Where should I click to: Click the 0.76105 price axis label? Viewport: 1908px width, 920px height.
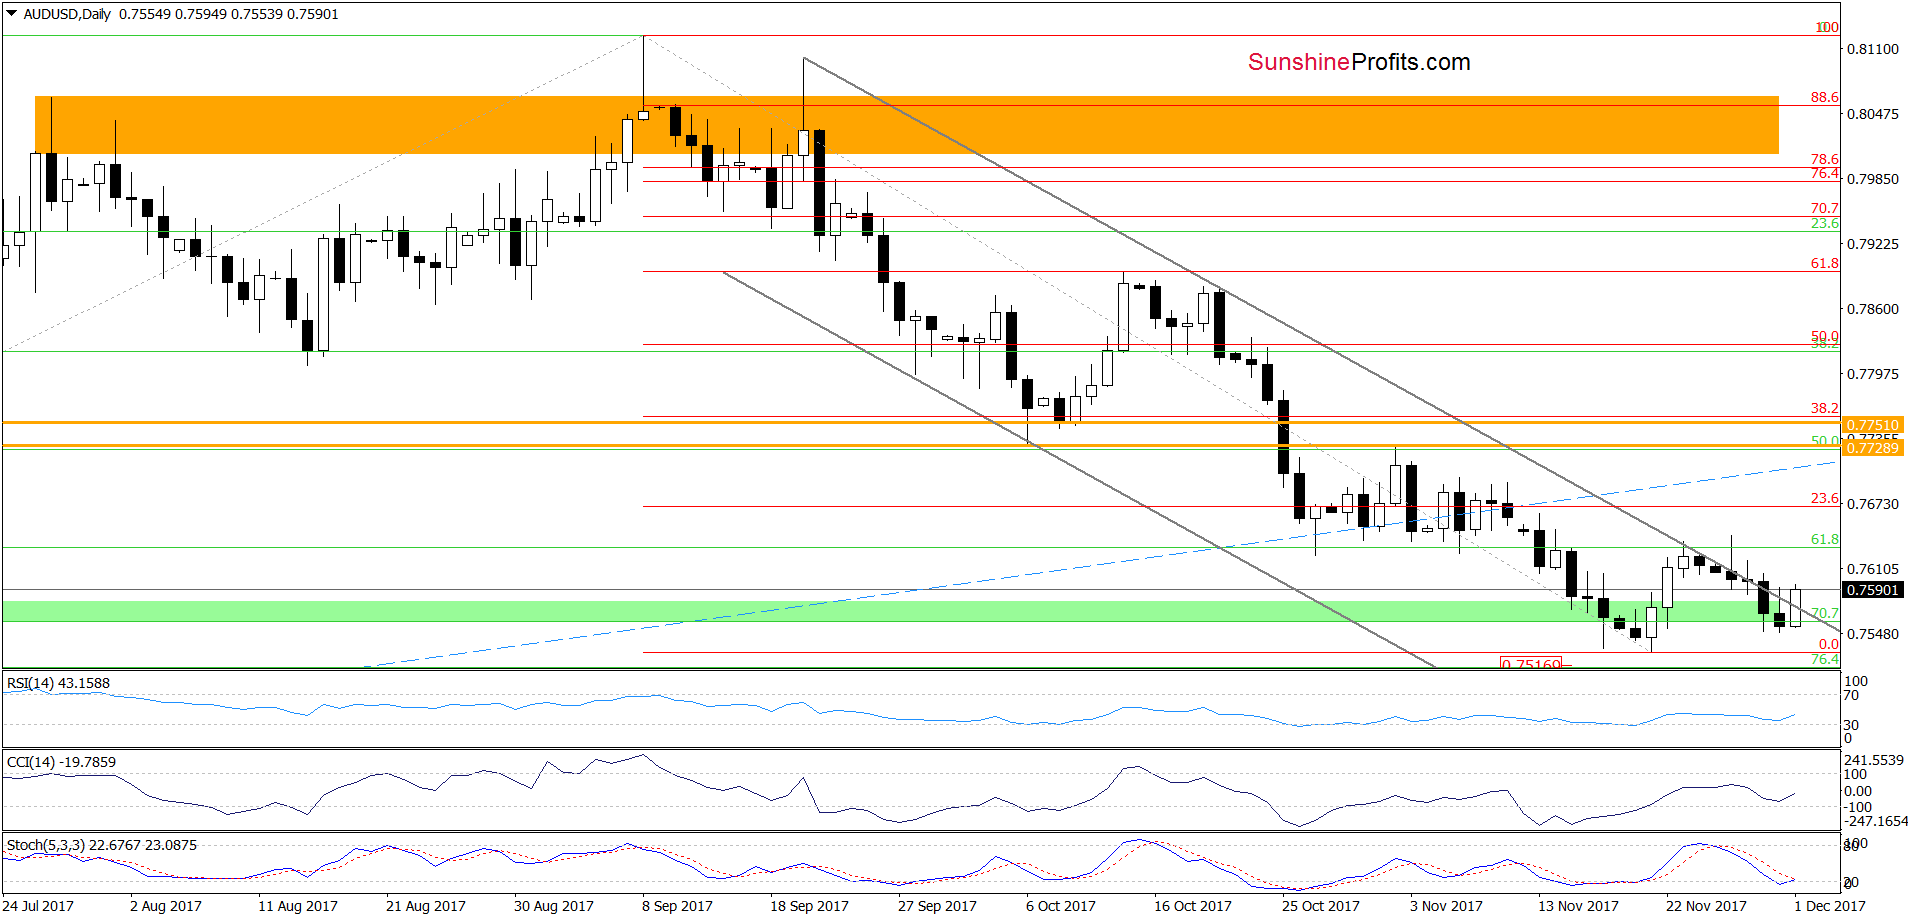pos(1873,569)
